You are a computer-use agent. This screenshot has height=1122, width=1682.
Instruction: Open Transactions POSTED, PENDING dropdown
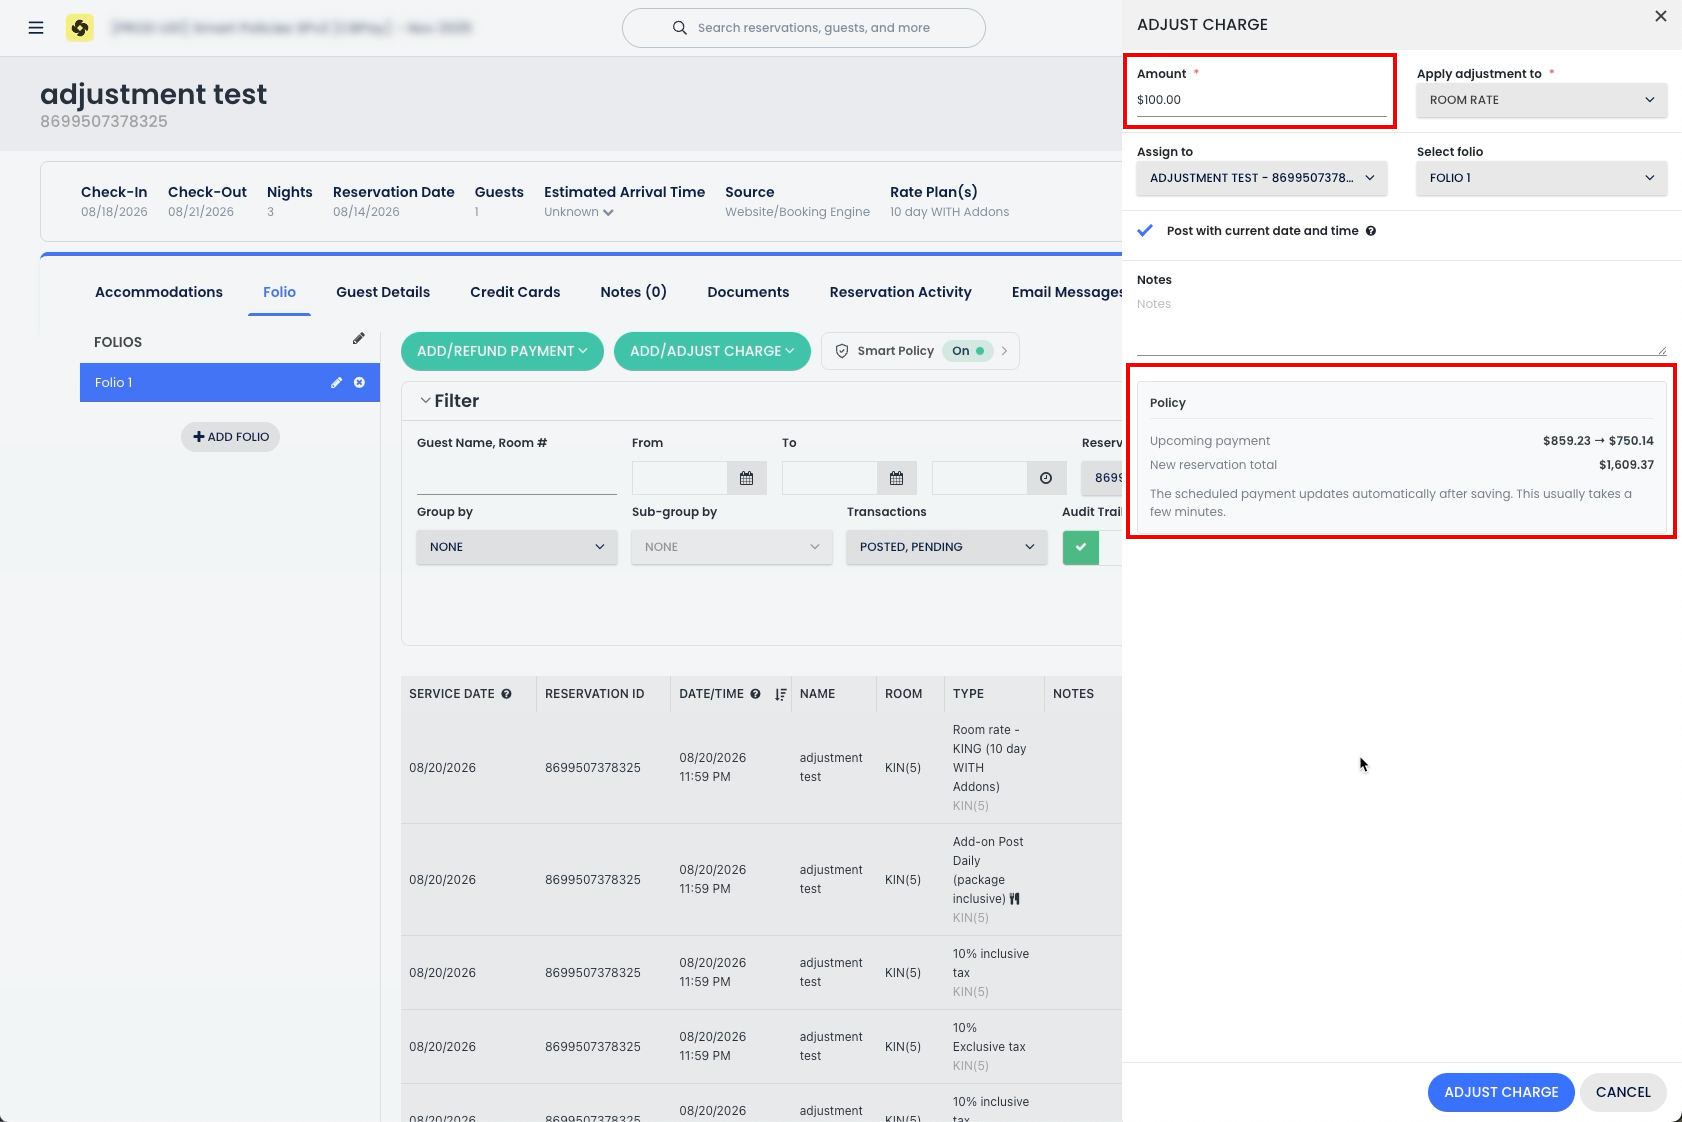(947, 547)
